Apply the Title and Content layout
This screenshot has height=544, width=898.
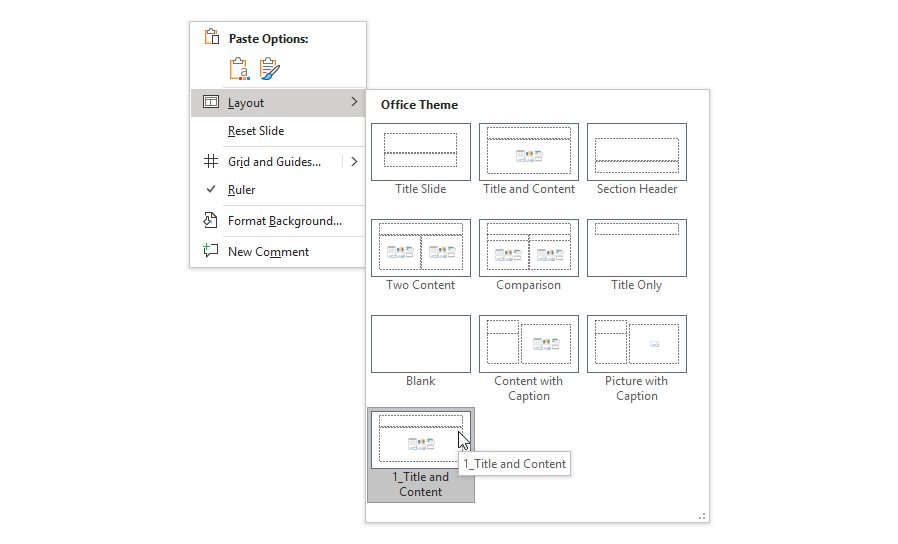pos(529,152)
